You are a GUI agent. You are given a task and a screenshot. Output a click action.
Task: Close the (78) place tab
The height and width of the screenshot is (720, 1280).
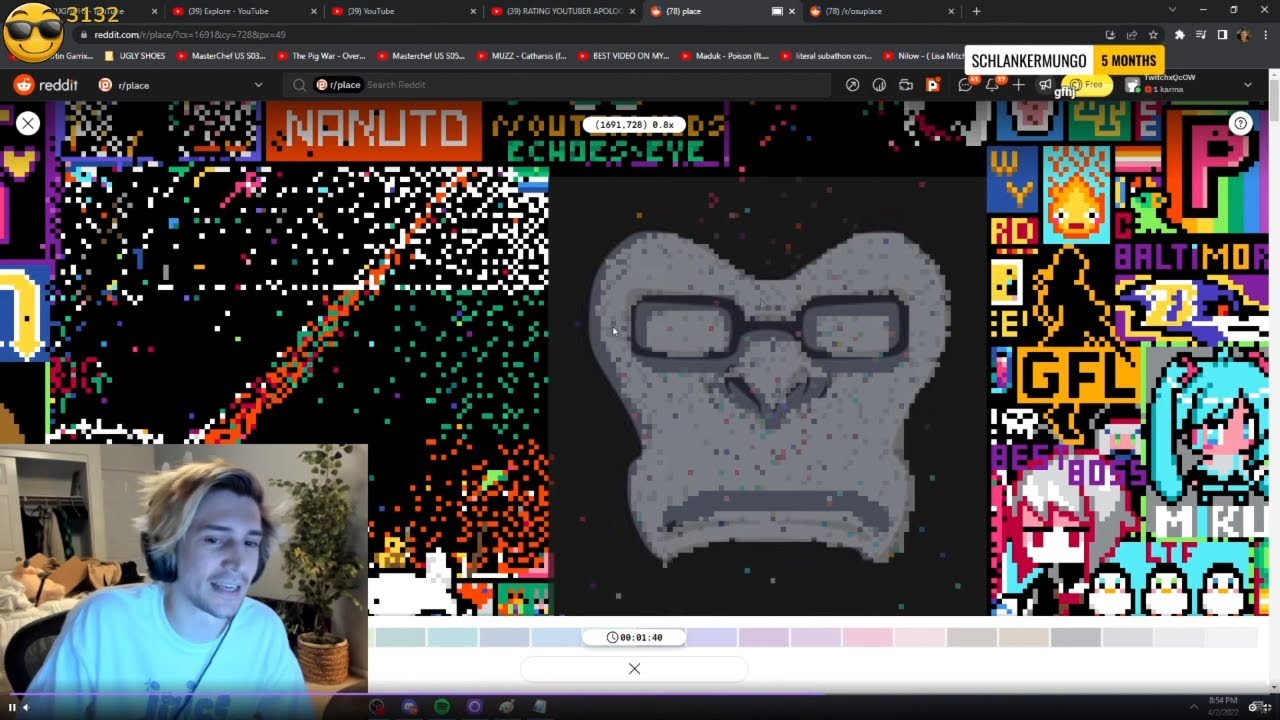pyautogui.click(x=792, y=11)
